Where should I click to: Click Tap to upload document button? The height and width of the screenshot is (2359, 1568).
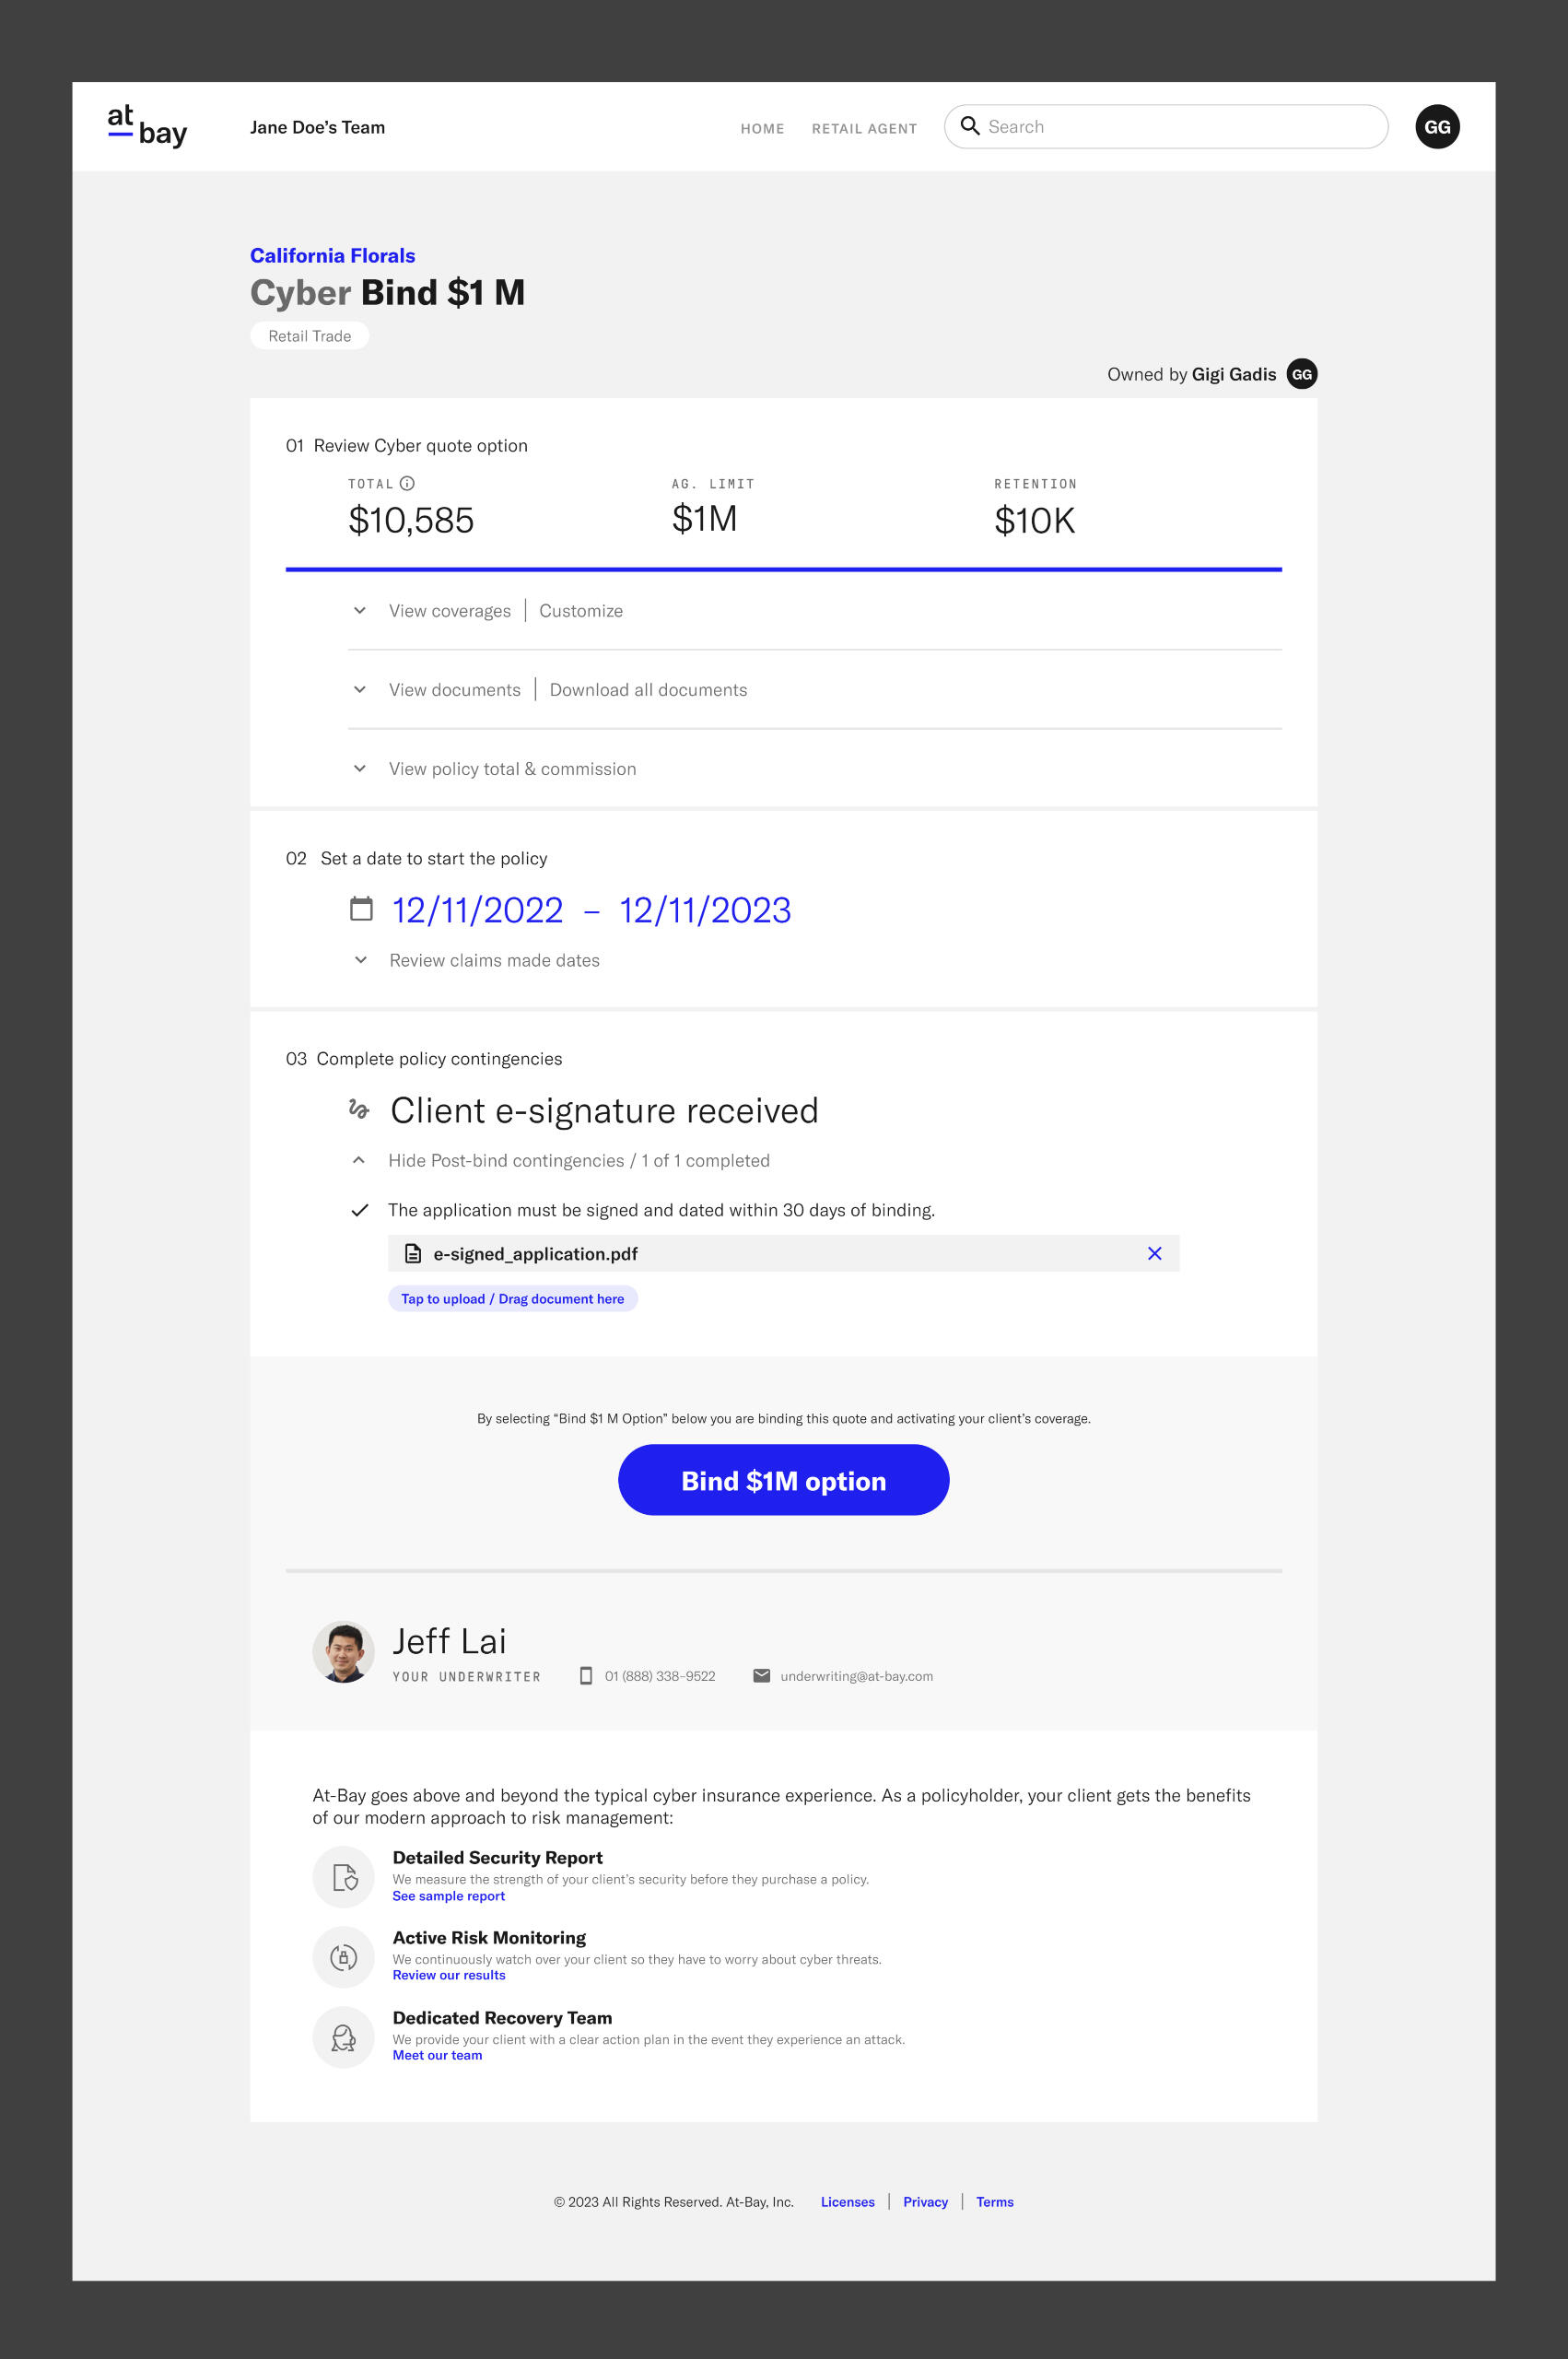512,1298
